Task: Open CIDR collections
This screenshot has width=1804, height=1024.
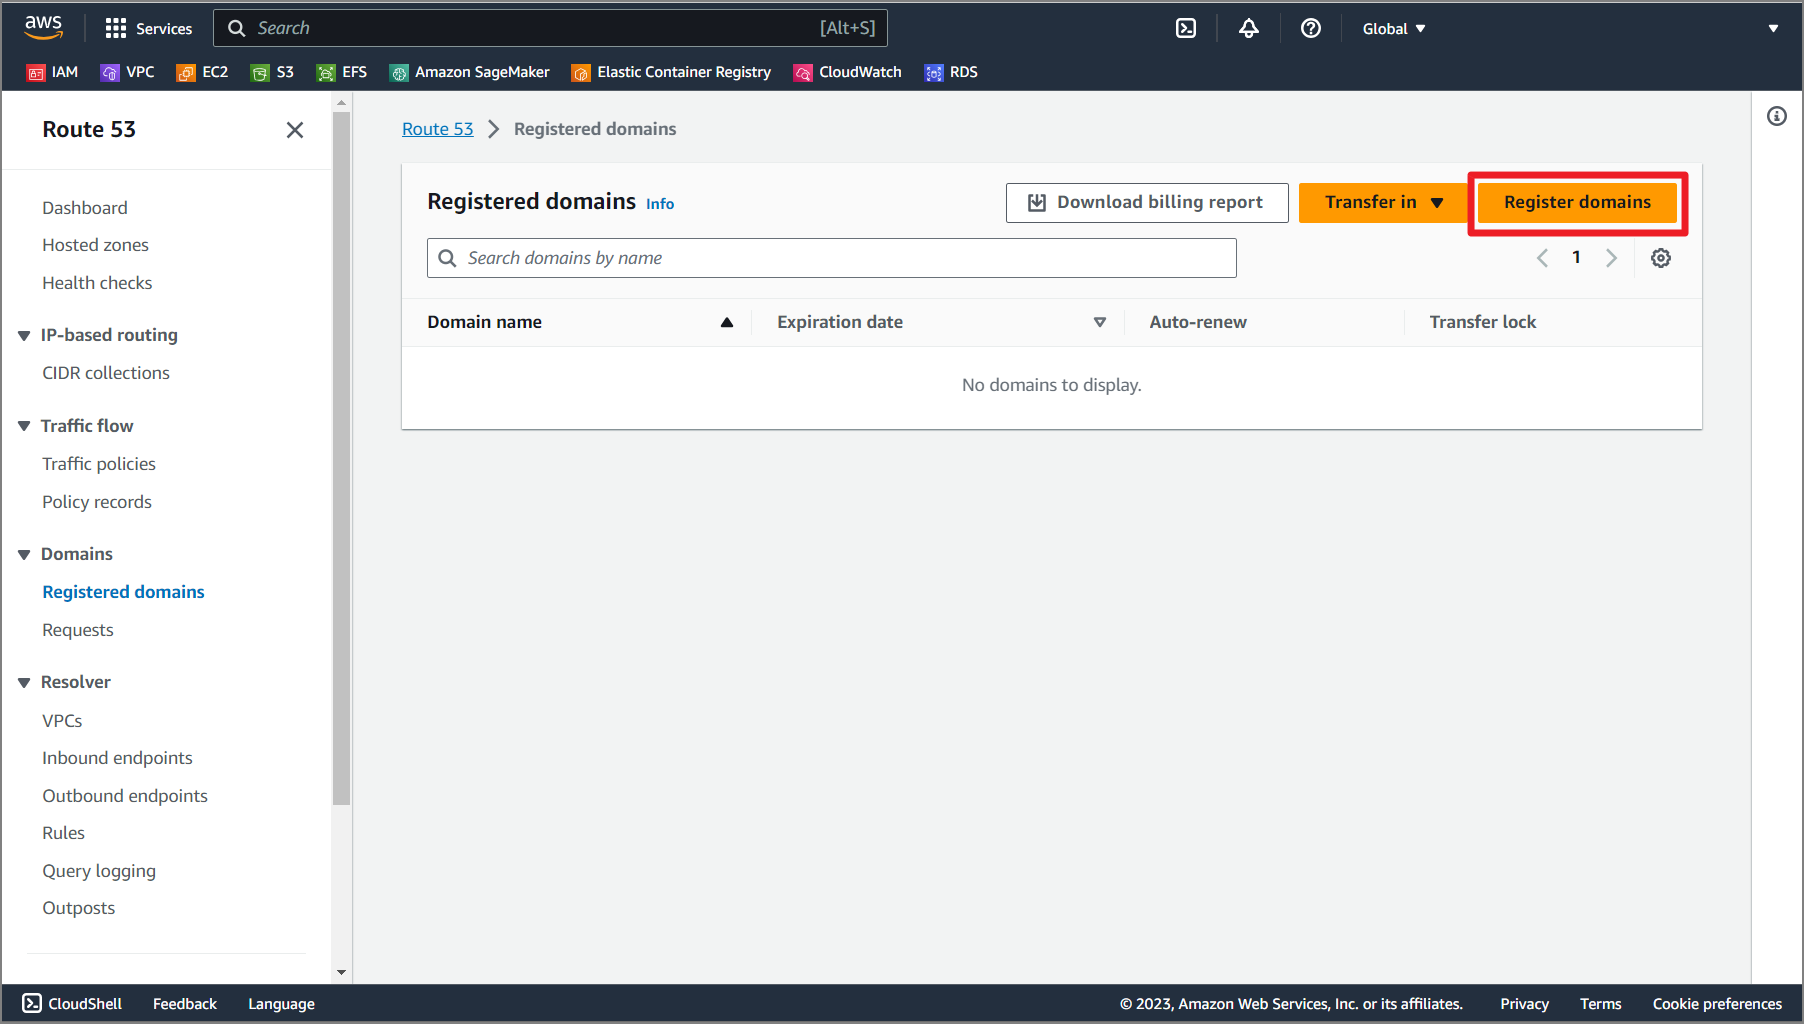Action: click(106, 373)
